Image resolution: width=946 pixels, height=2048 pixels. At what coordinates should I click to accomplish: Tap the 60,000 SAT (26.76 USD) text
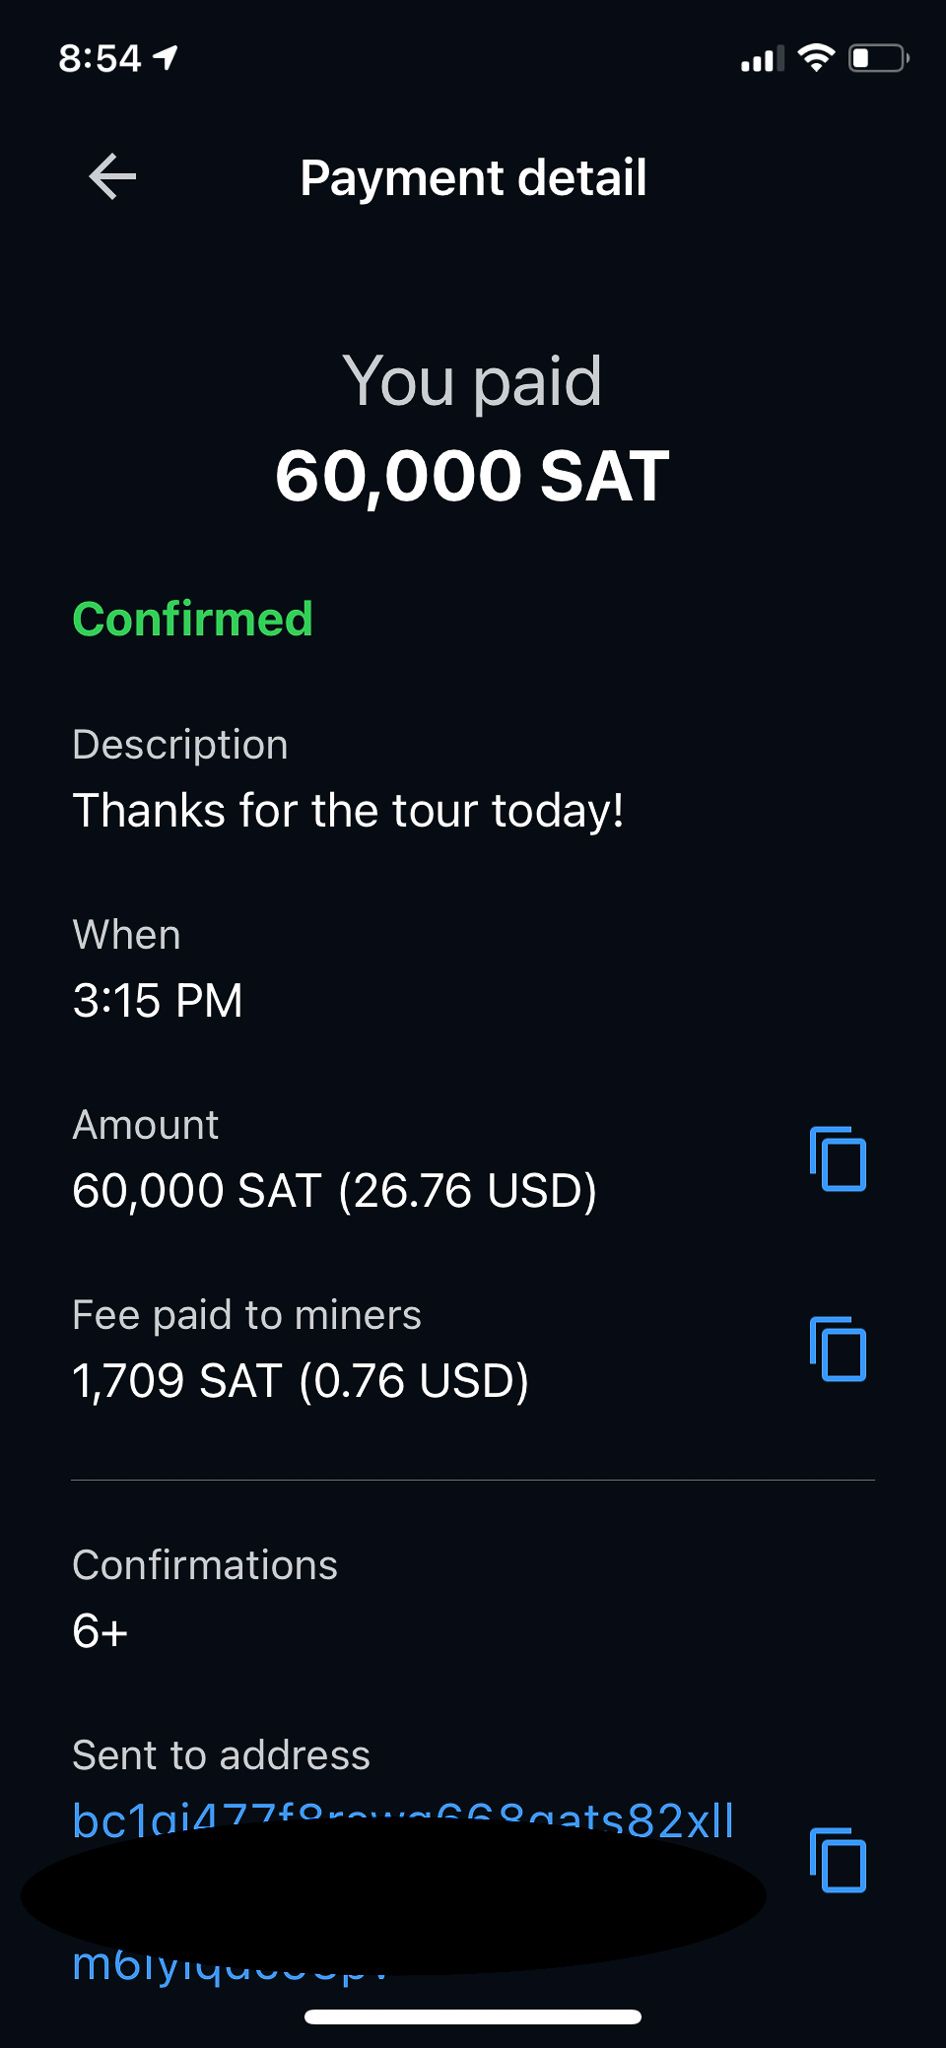[334, 1191]
